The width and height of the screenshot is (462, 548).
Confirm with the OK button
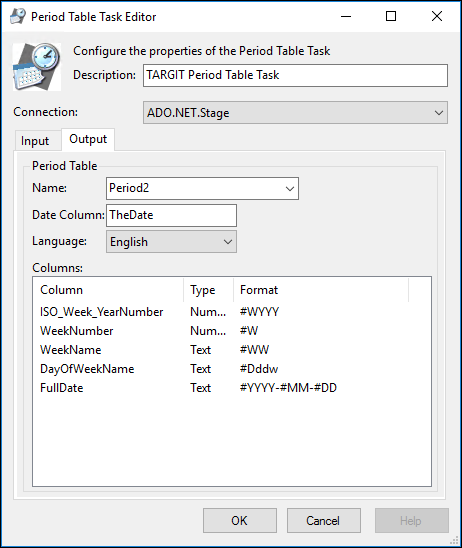coord(240,520)
